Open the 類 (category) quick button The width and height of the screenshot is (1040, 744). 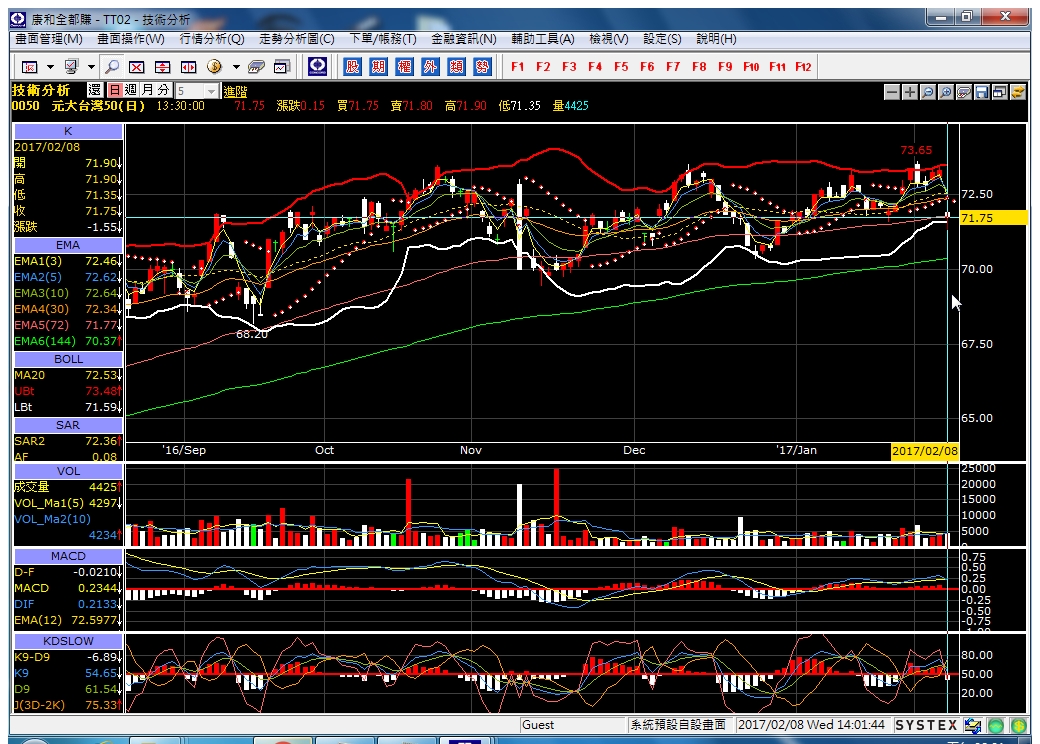456,66
